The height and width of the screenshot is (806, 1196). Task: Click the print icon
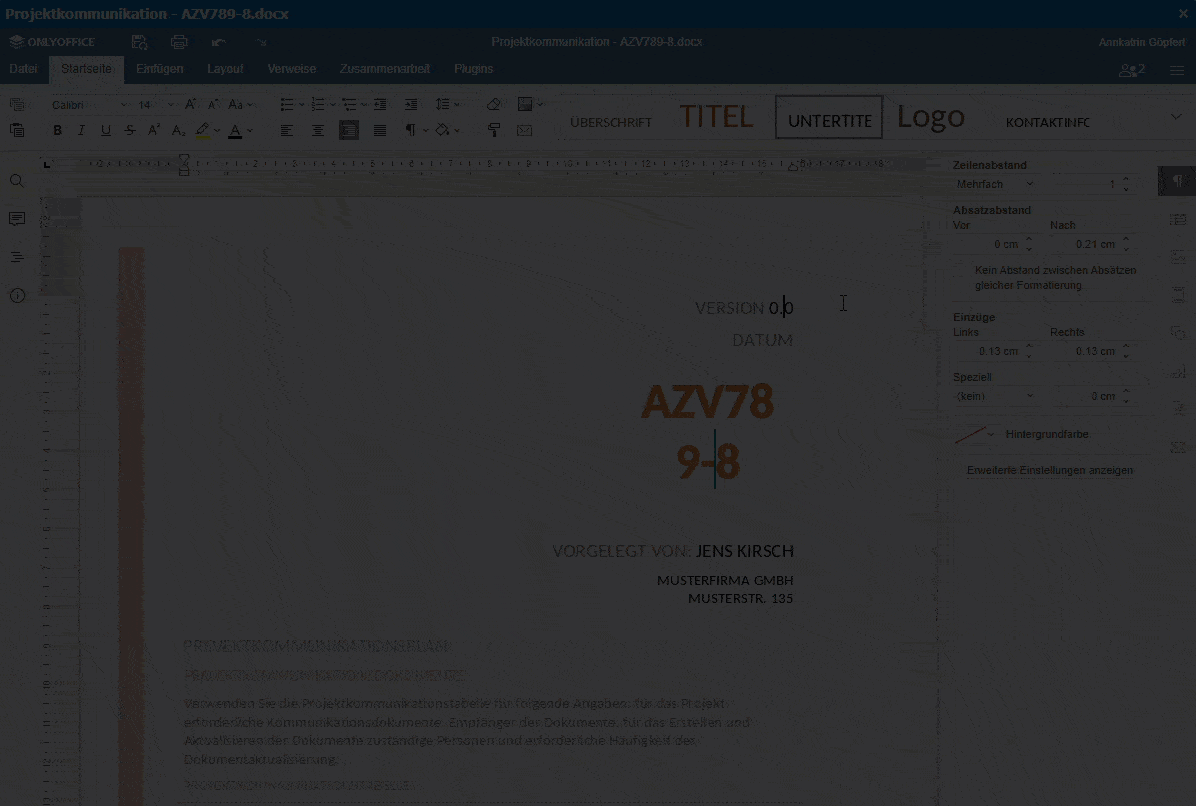pyautogui.click(x=179, y=42)
